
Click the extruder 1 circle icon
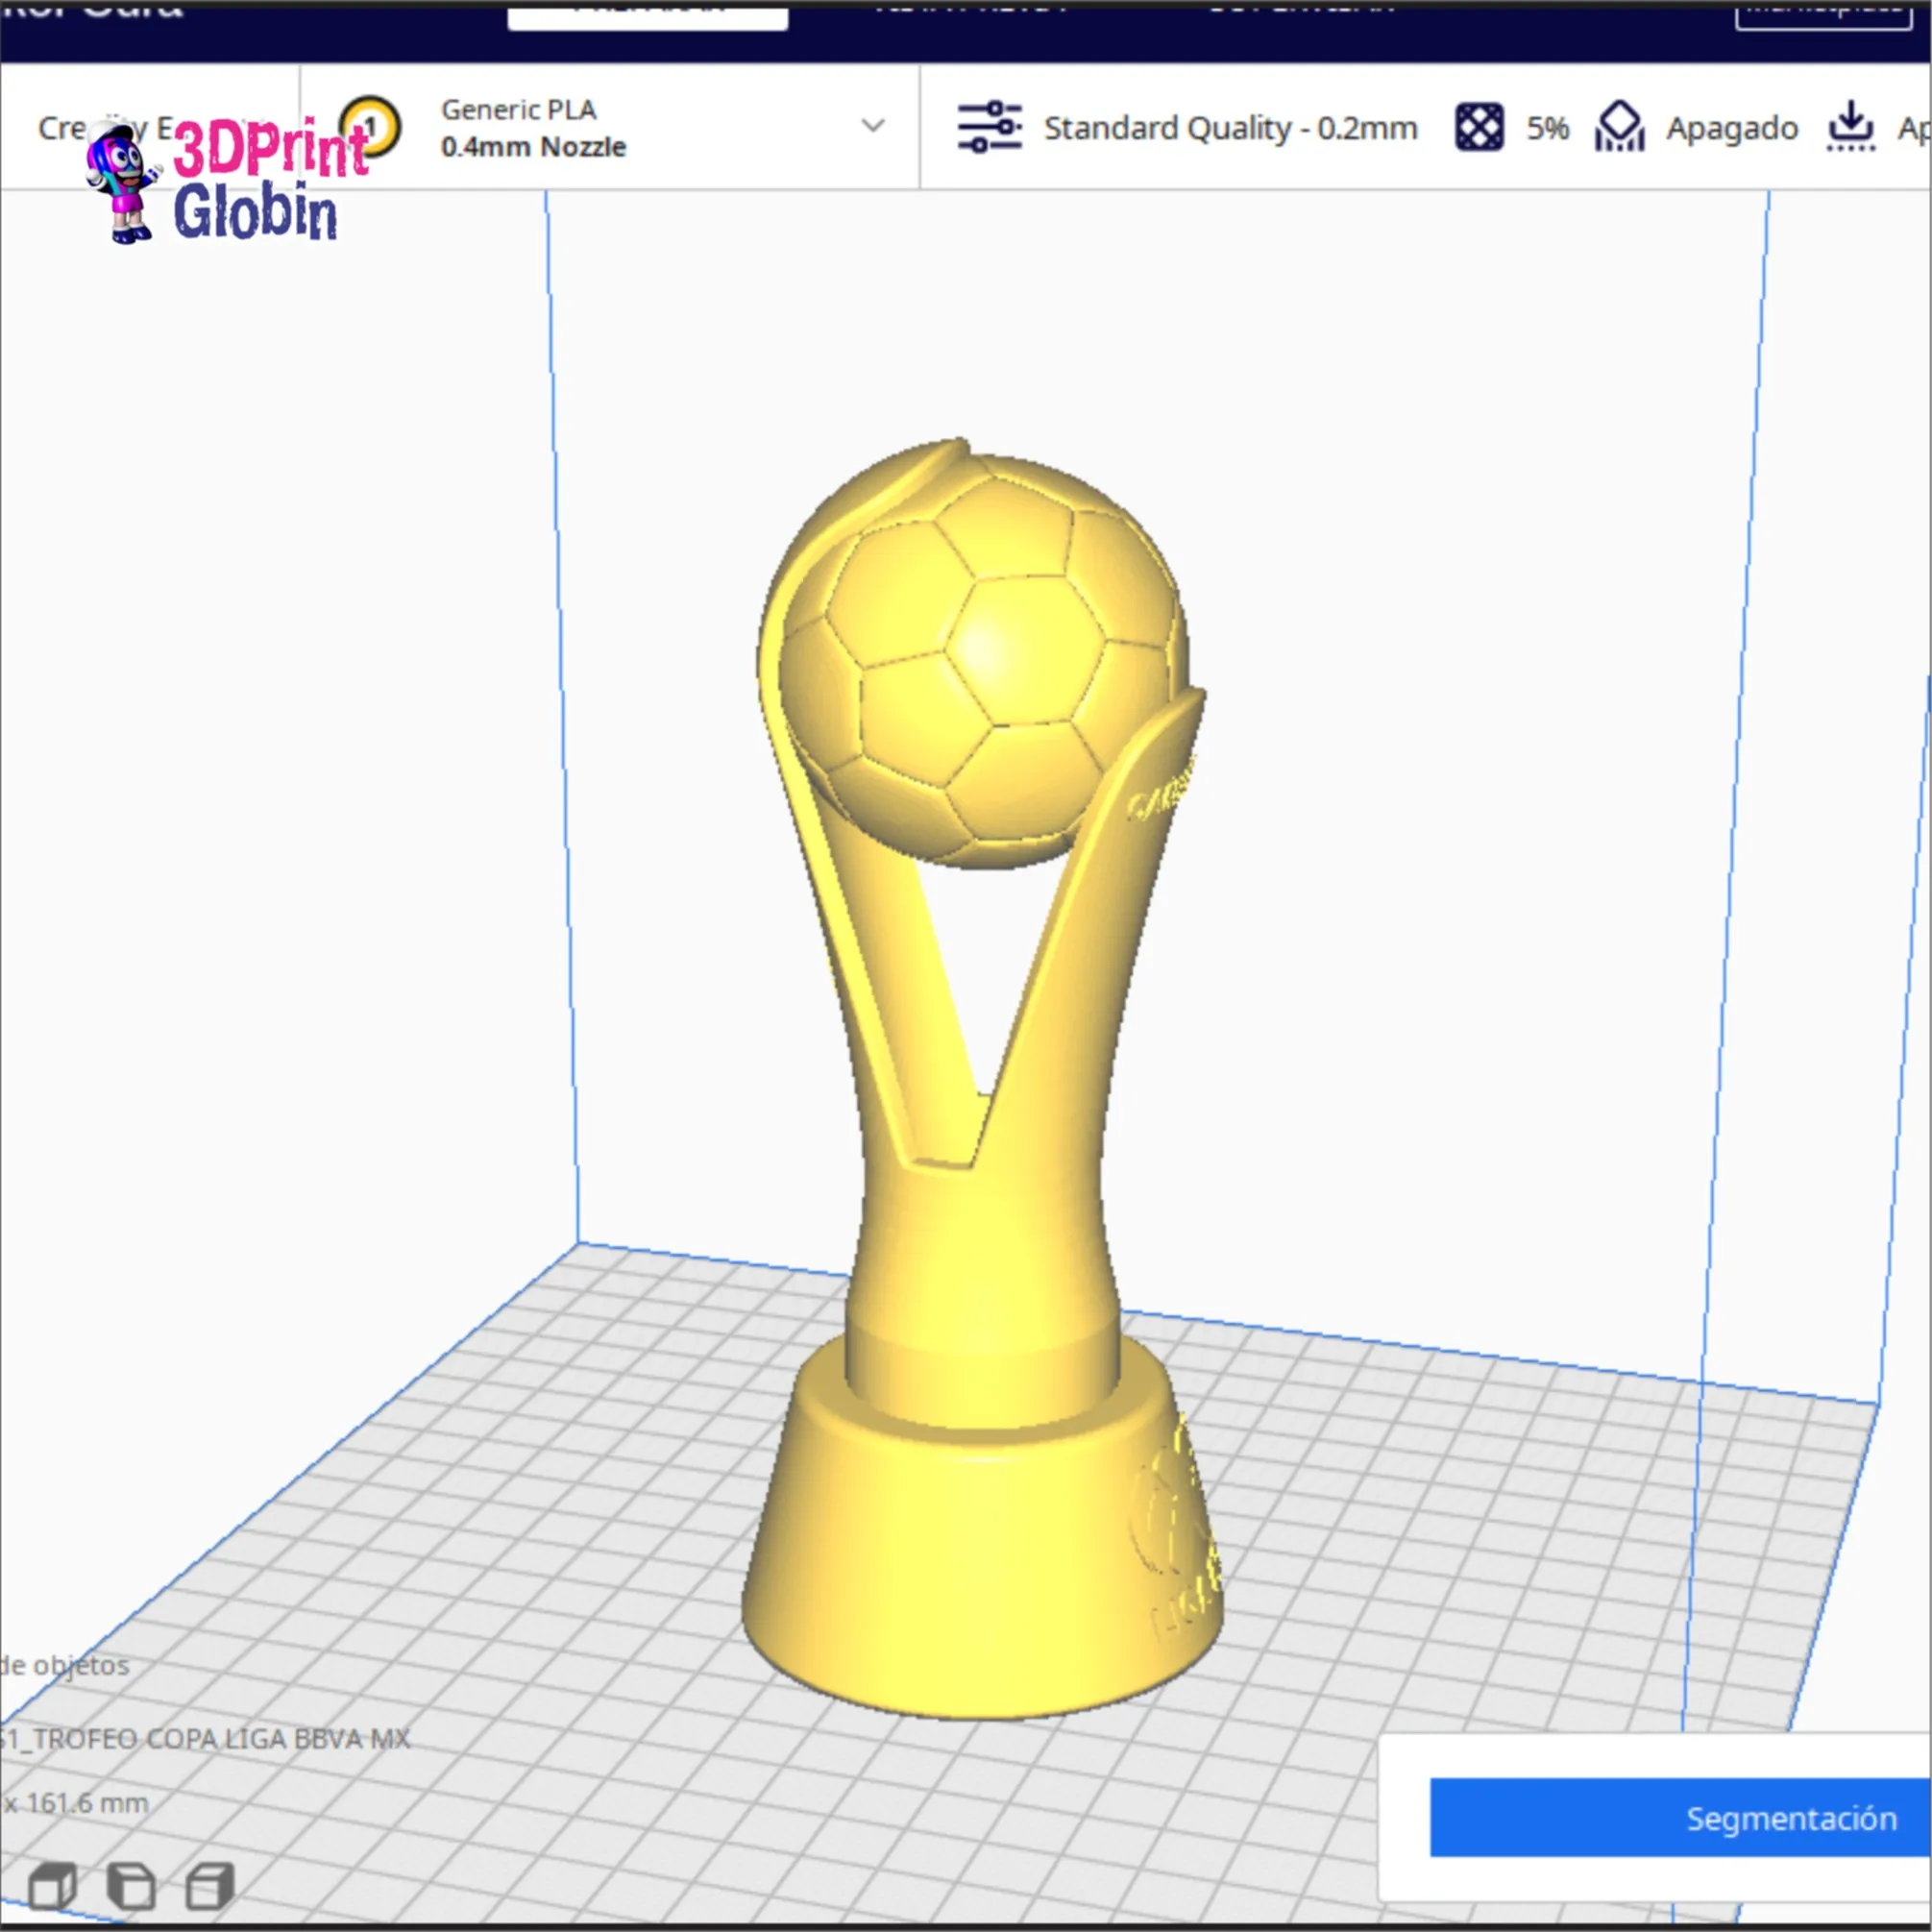(371, 127)
